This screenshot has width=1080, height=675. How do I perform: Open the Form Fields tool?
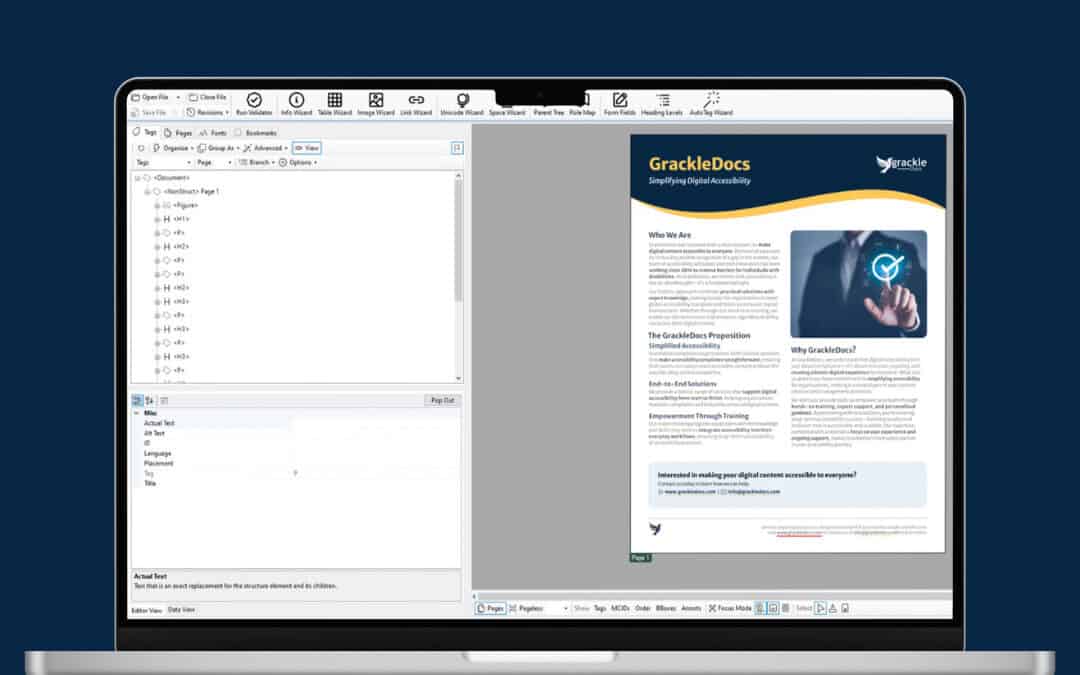[x=619, y=104]
